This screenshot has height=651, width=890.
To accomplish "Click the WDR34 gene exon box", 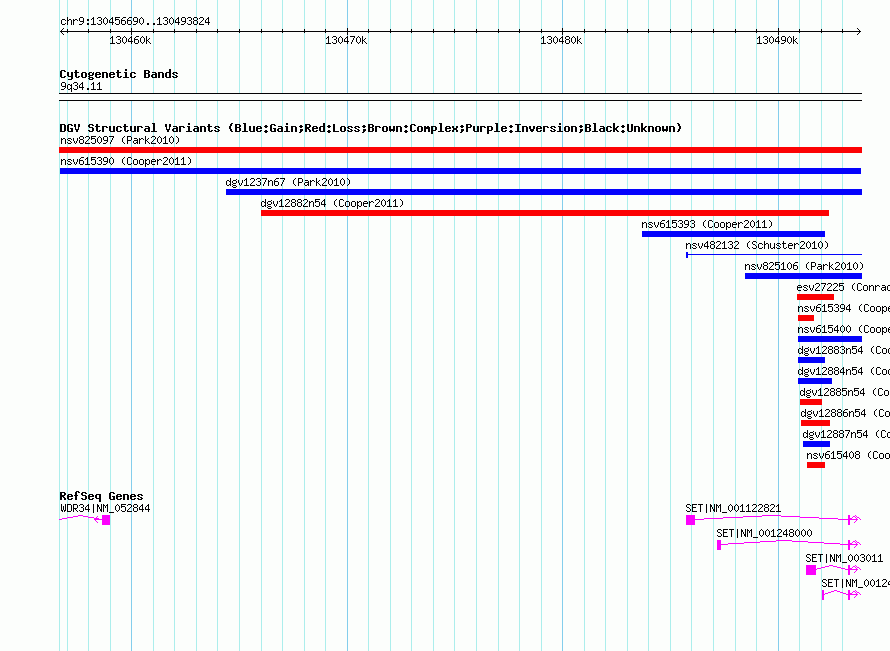I will (106, 520).
